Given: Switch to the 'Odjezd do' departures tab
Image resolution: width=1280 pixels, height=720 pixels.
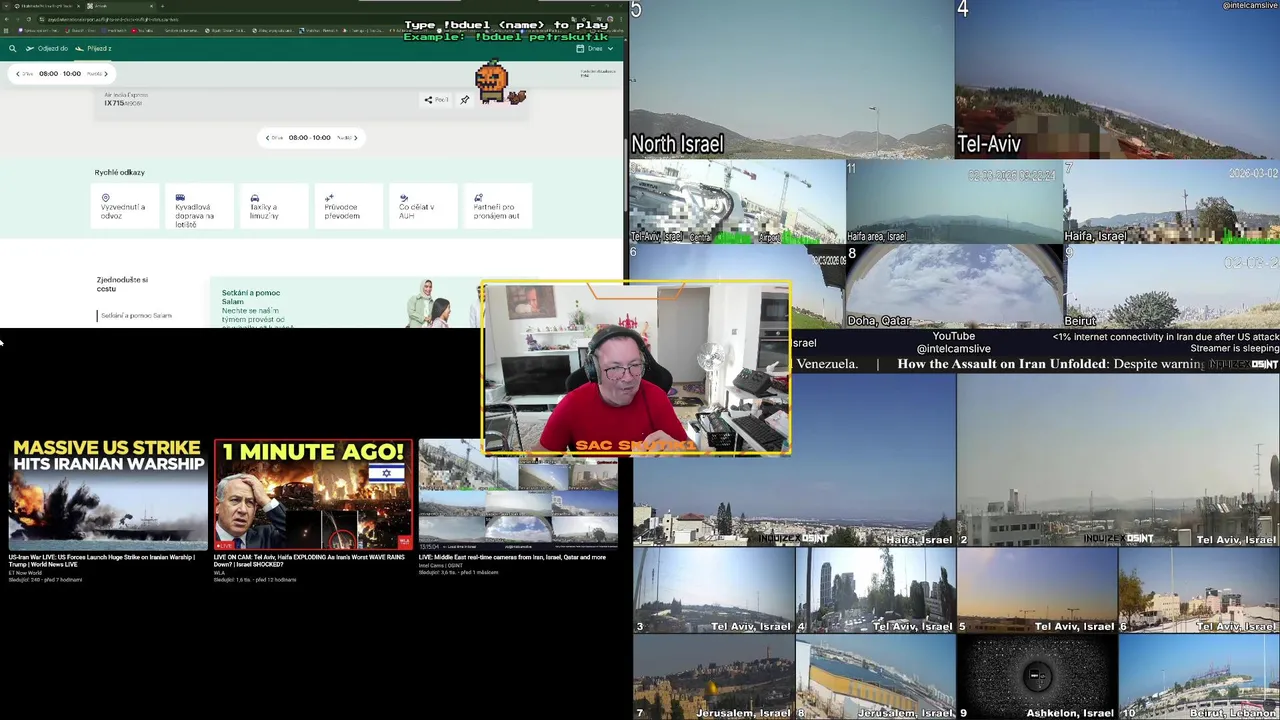Looking at the screenshot, I should [x=47, y=48].
